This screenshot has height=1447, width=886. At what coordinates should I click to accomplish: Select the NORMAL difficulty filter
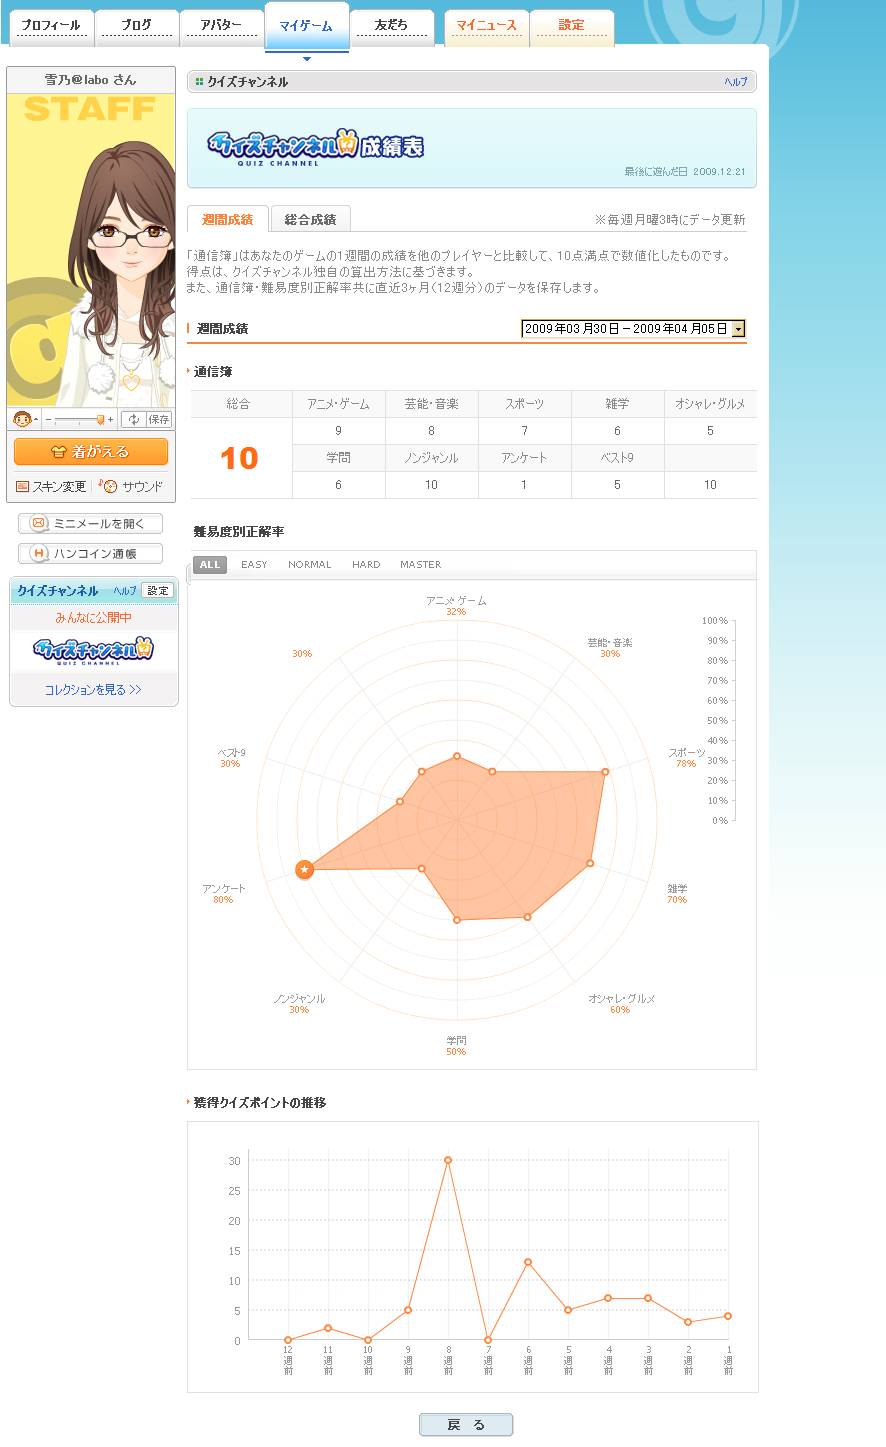pos(310,565)
